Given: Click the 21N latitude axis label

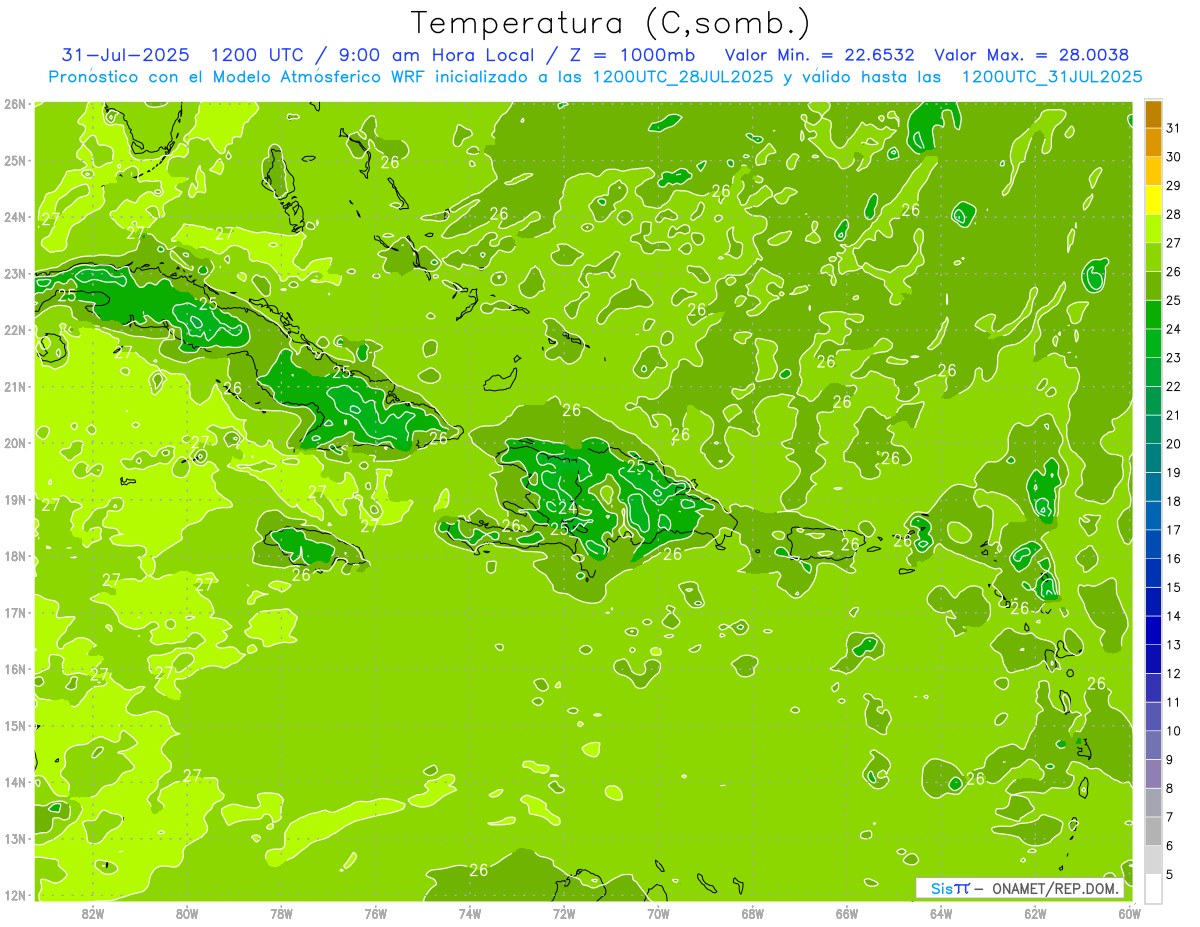Looking at the screenshot, I should pyautogui.click(x=14, y=386).
